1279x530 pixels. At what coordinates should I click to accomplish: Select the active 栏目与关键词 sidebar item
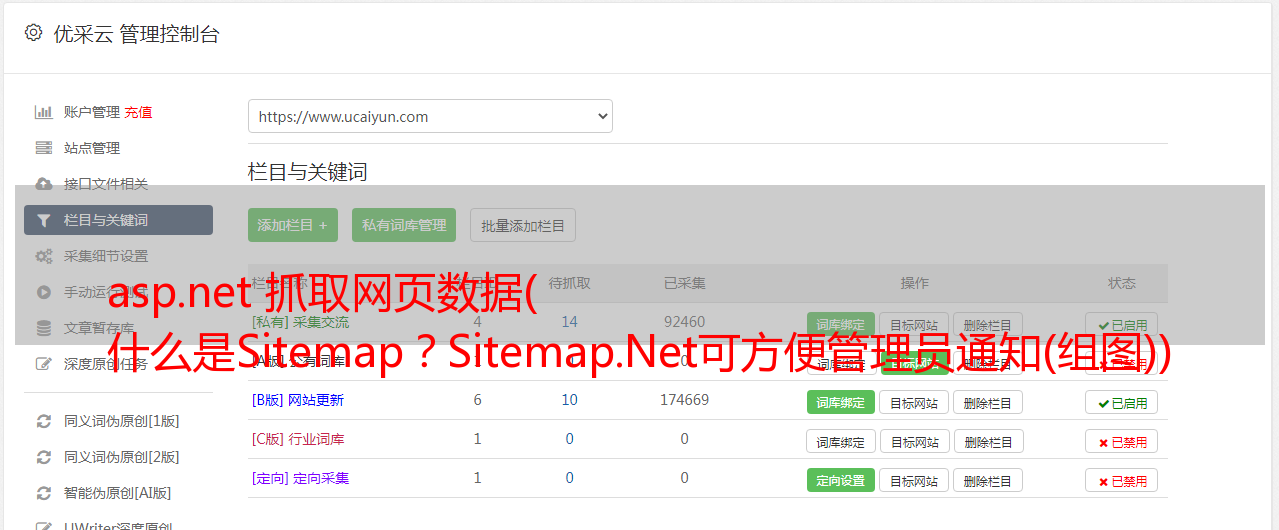(x=118, y=220)
